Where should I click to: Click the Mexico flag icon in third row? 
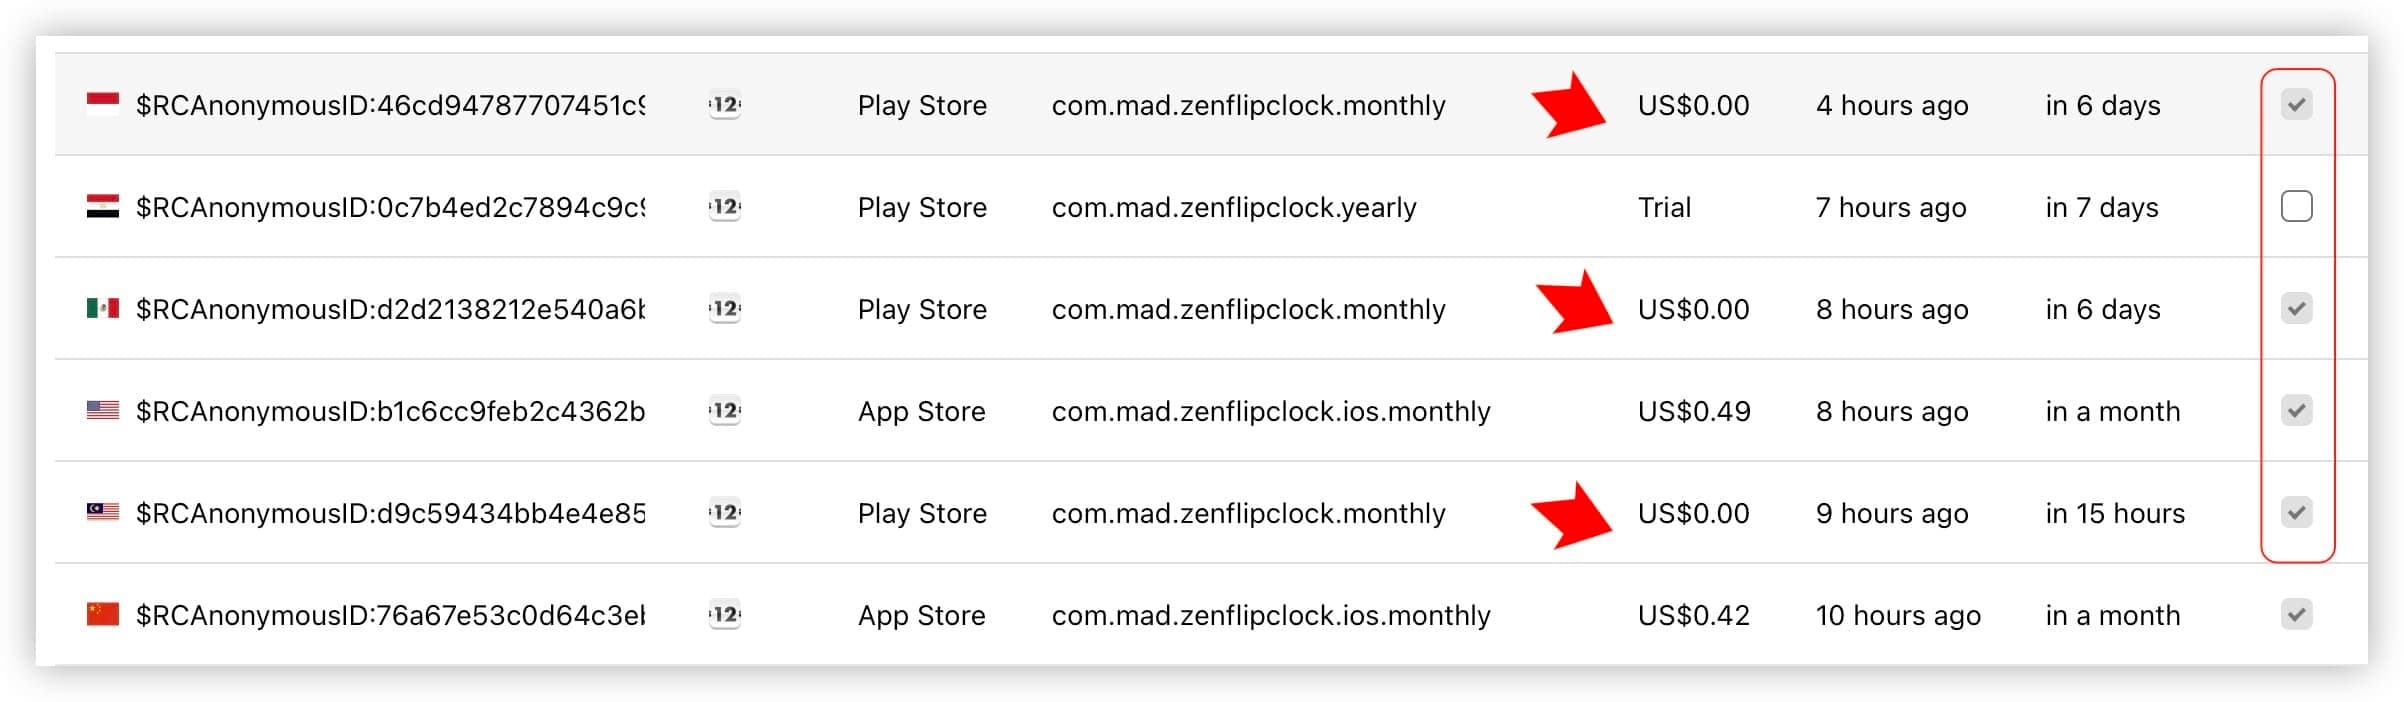pyautogui.click(x=102, y=308)
